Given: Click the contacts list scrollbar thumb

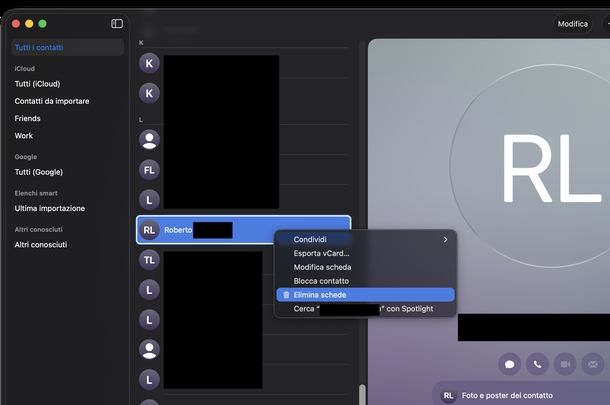Looking at the screenshot, I should pyautogui.click(x=362, y=394).
